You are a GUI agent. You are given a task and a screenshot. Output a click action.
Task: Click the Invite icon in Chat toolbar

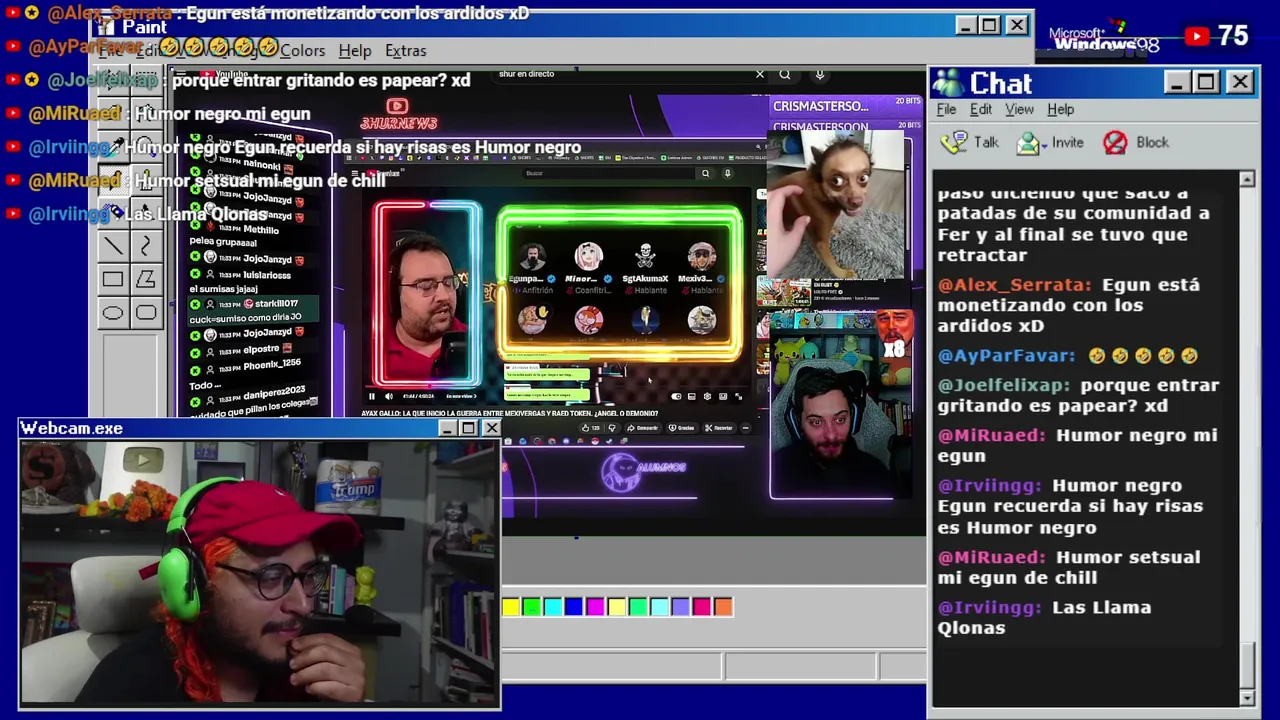pos(1028,143)
